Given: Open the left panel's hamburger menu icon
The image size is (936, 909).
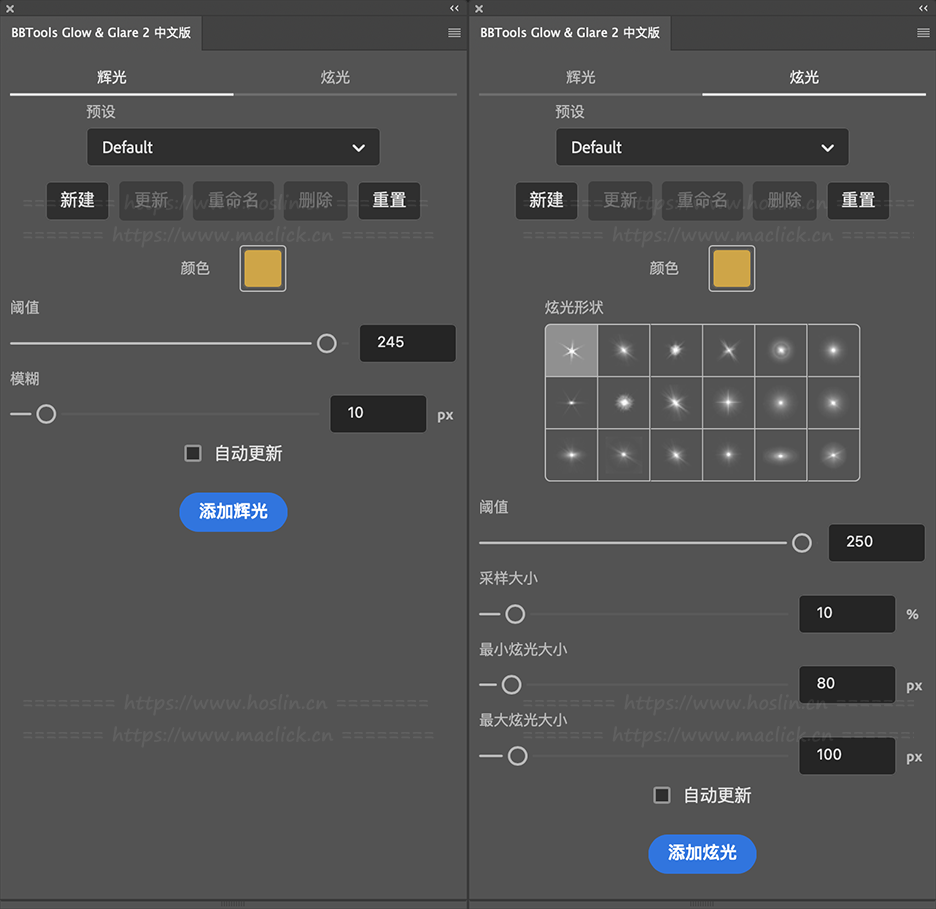Looking at the screenshot, I should (454, 33).
